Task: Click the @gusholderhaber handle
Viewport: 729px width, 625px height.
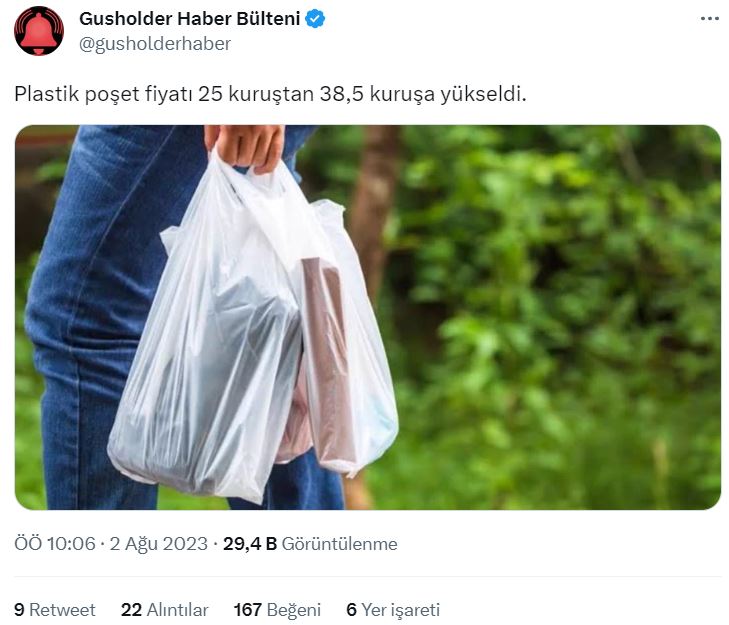Action: [x=155, y=44]
